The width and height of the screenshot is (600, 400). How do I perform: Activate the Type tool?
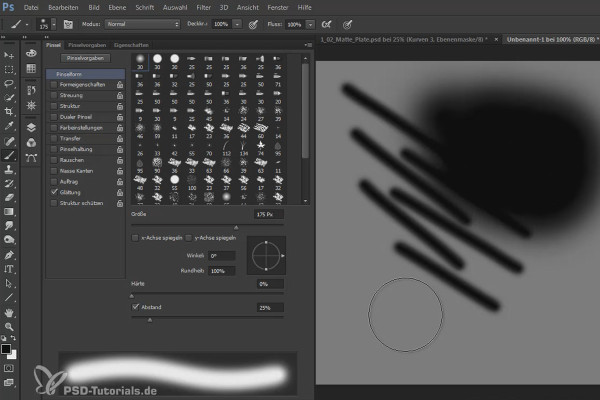[x=8, y=269]
